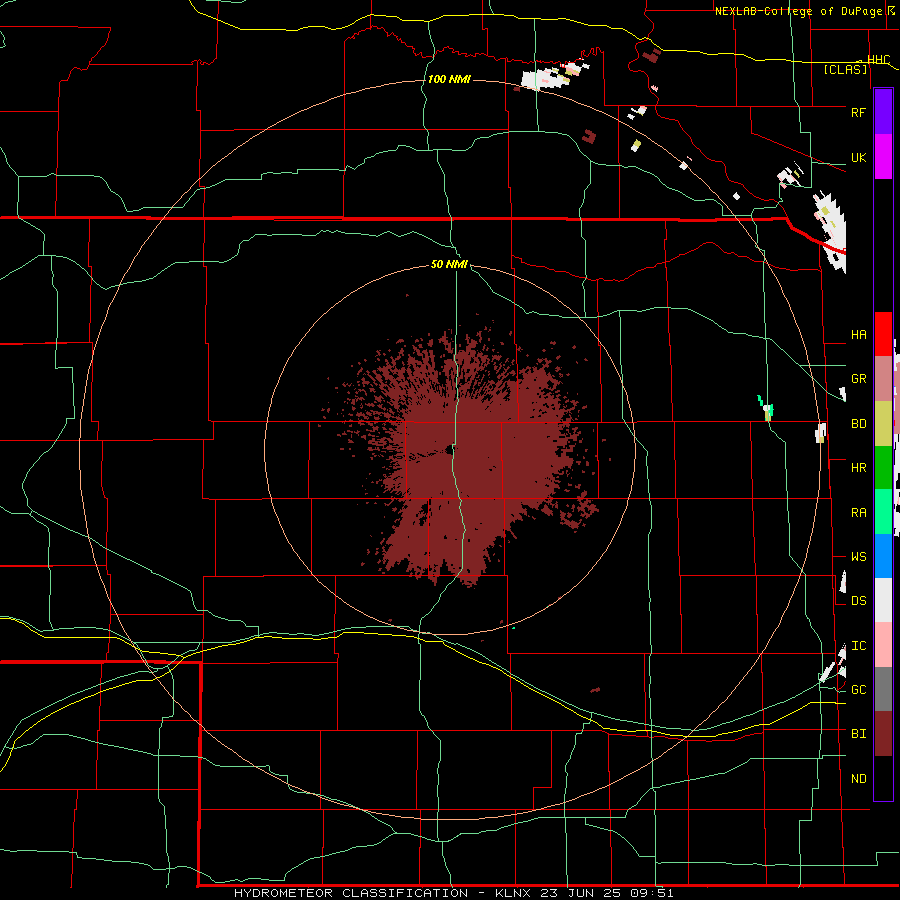Click the 'HR' legend label
Screen dimensions: 900x900
point(858,468)
